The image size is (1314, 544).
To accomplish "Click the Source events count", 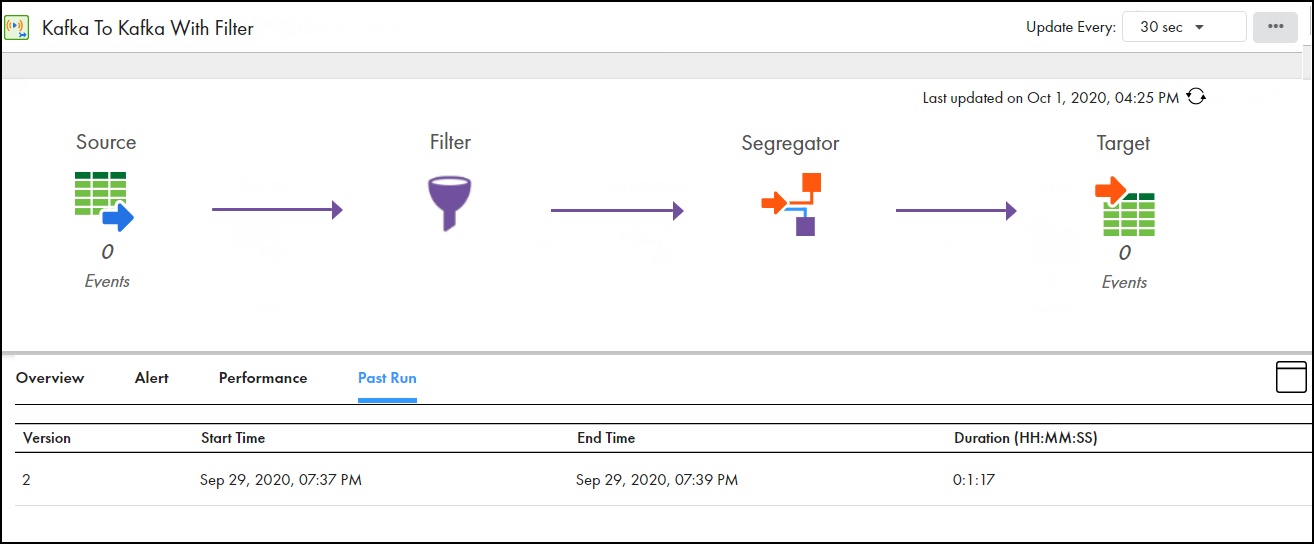I will (x=107, y=252).
